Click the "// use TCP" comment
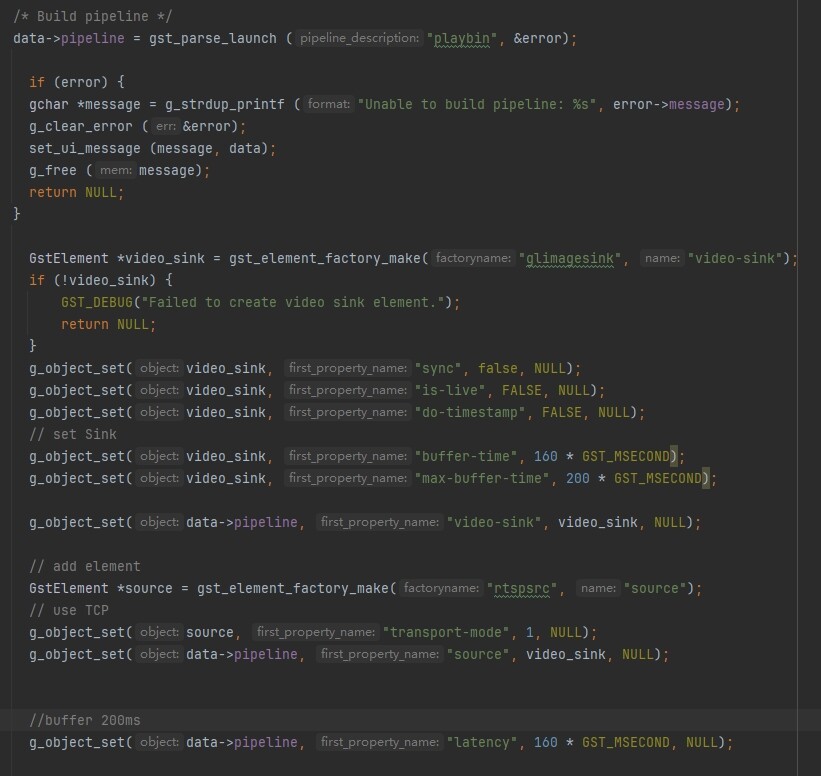 (x=69, y=610)
